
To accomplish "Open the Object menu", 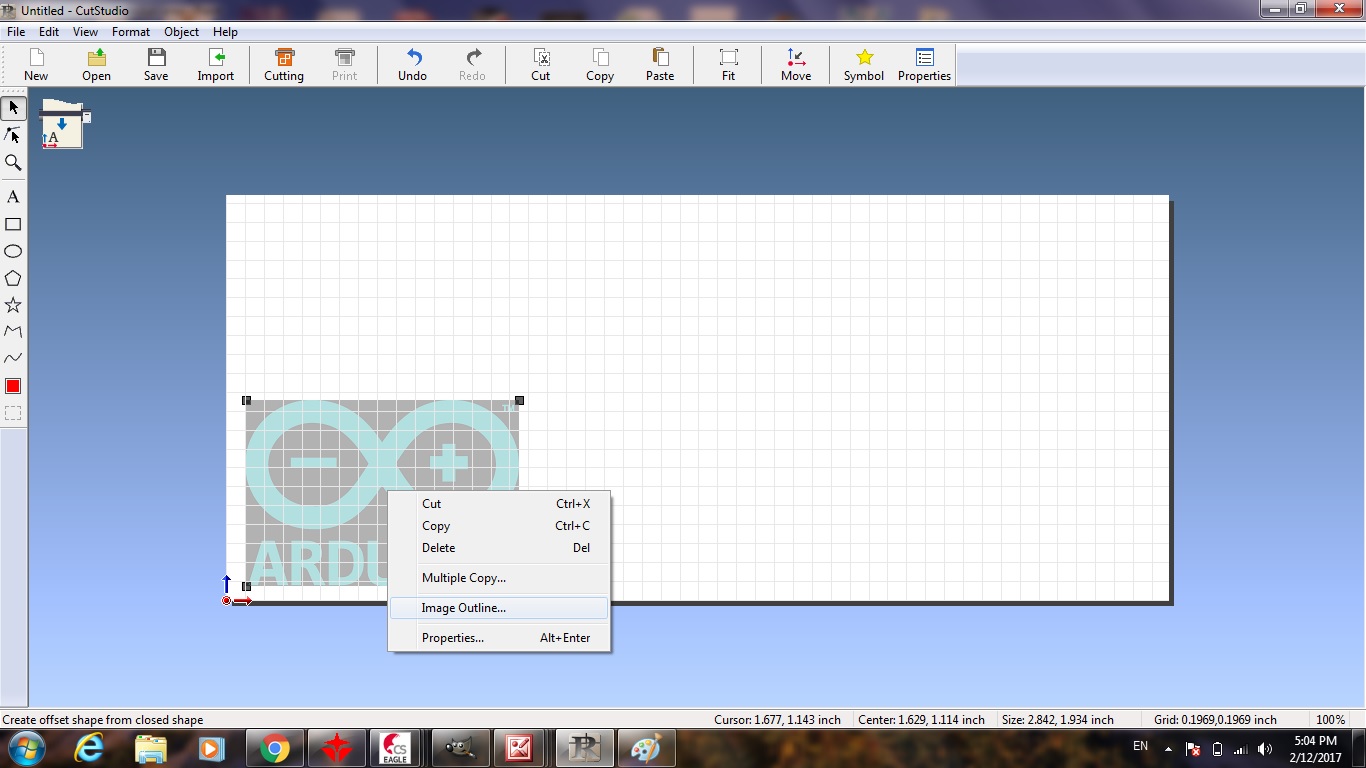I will [x=181, y=32].
